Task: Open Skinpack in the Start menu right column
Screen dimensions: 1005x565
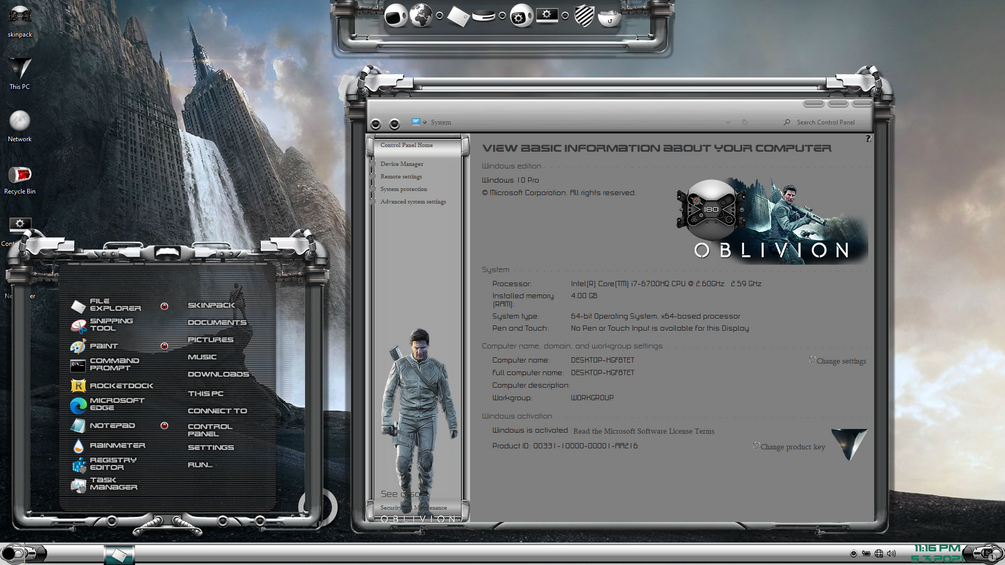Action: [x=211, y=306]
